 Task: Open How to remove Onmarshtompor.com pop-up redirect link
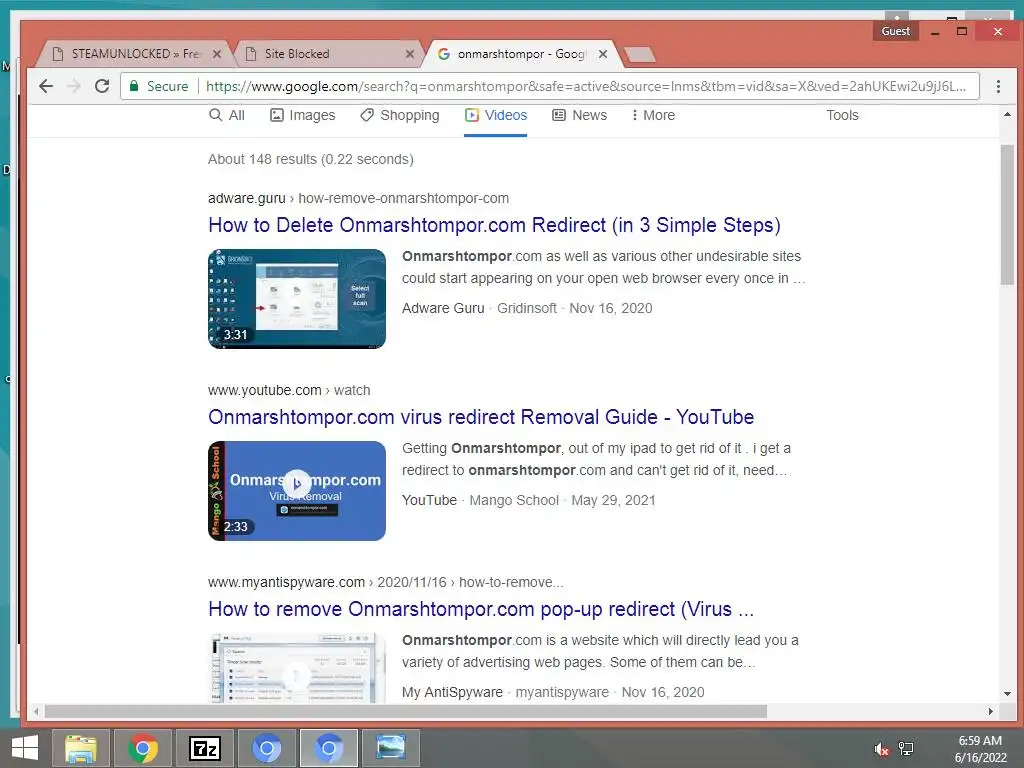[x=481, y=609]
